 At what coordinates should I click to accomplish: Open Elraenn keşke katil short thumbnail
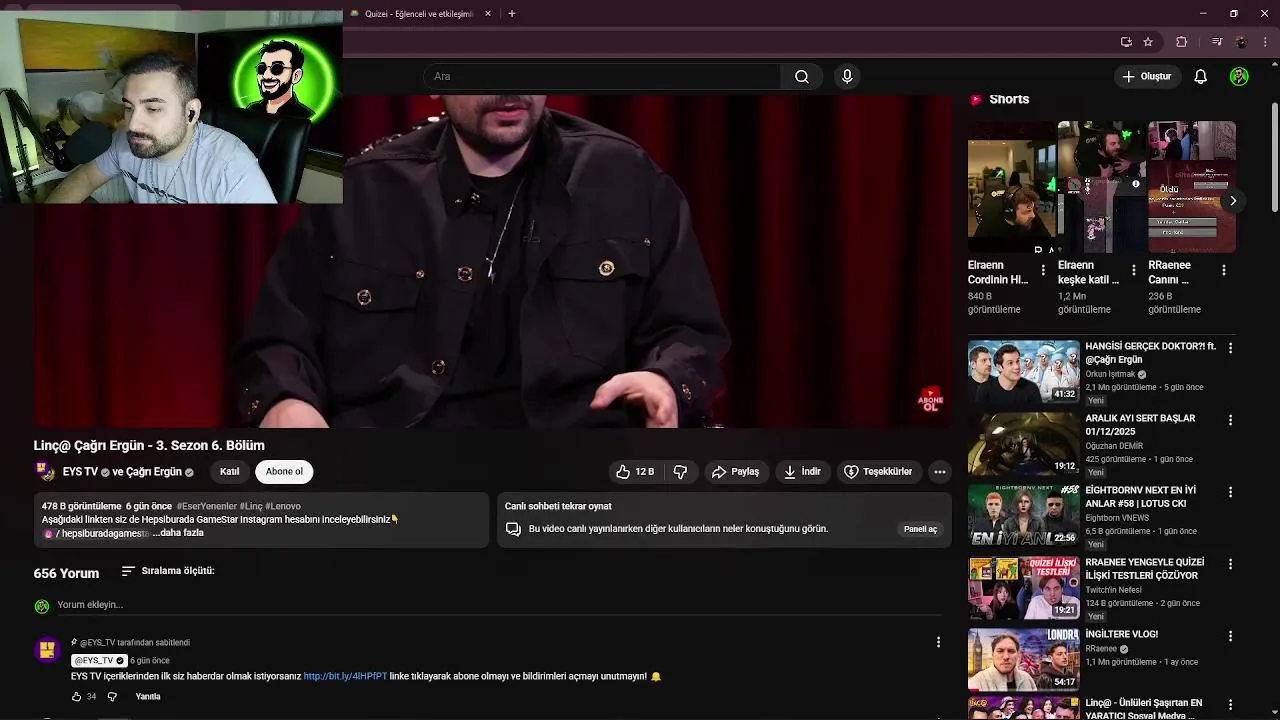click(1101, 187)
